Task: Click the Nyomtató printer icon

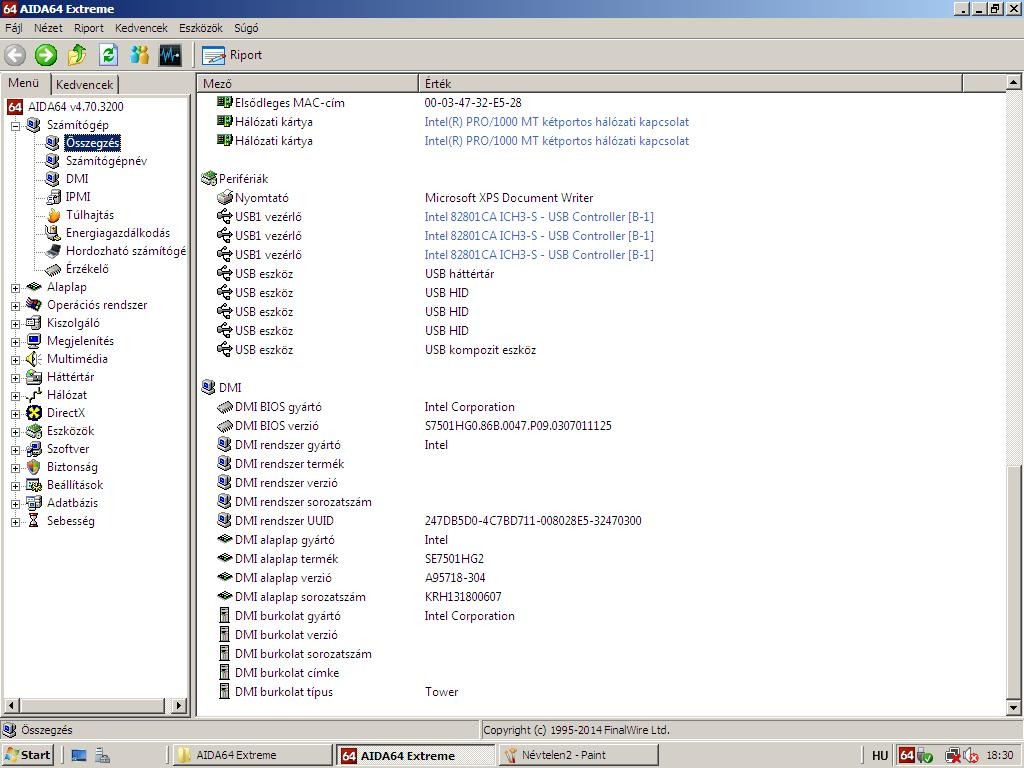Action: [x=225, y=197]
